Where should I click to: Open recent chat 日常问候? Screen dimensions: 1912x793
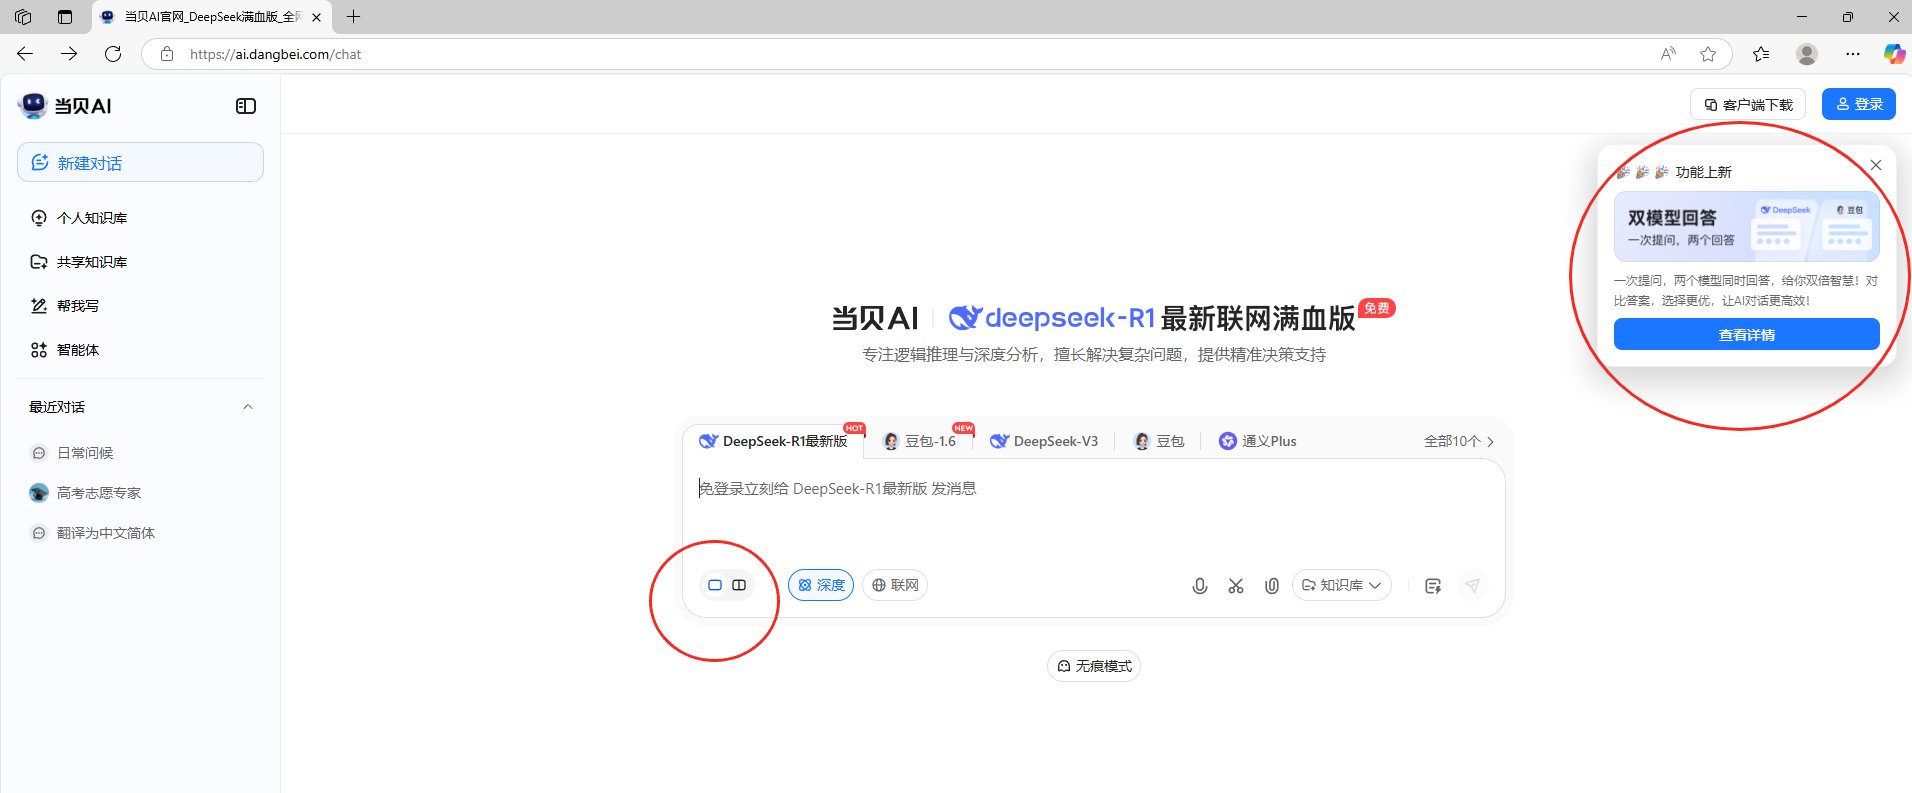coord(85,453)
